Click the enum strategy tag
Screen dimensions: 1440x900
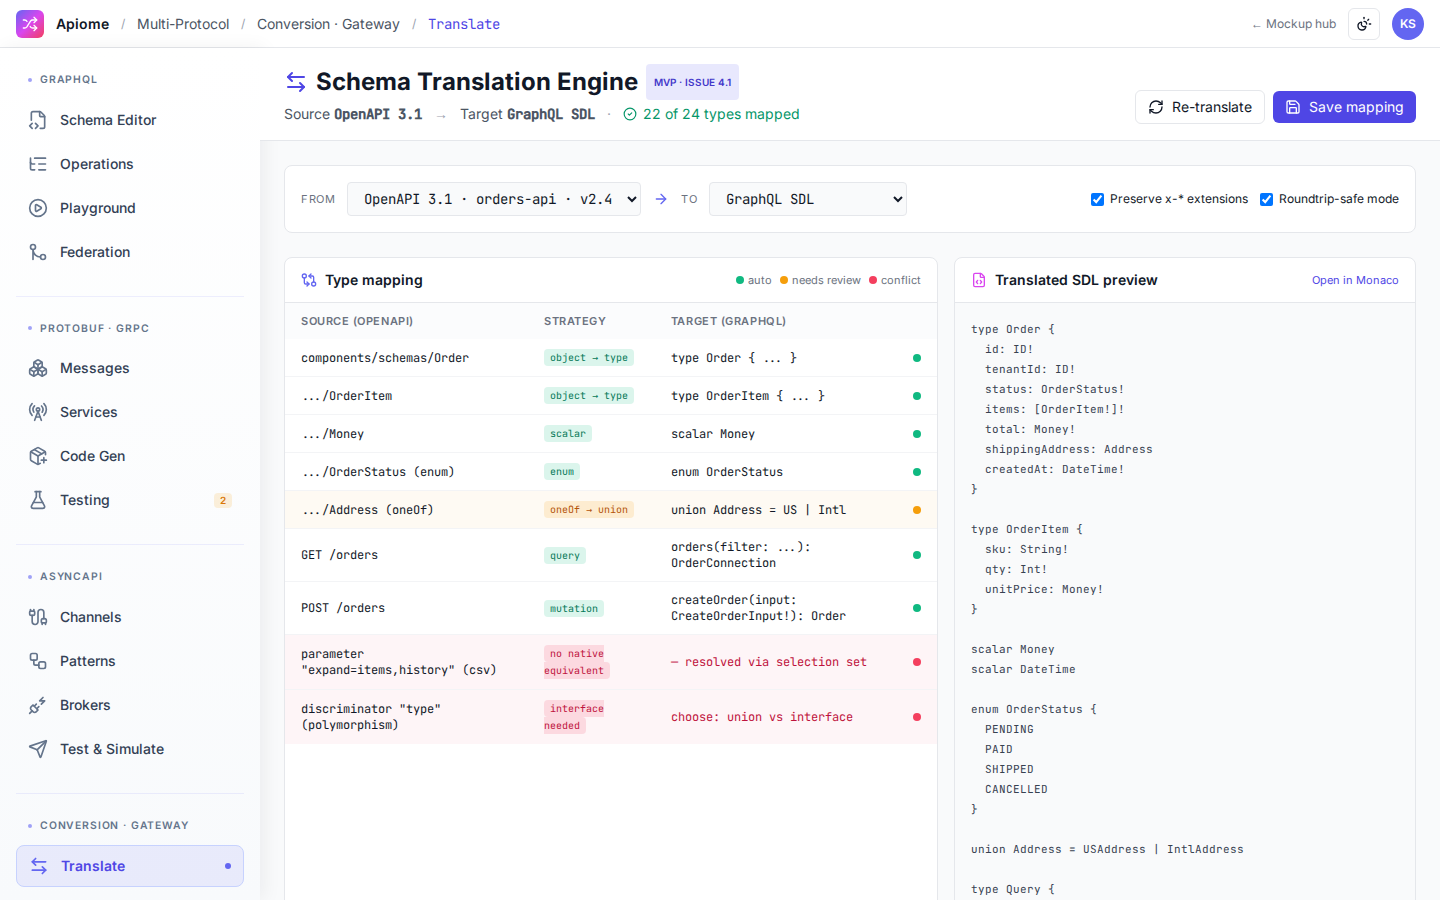[x=562, y=472]
